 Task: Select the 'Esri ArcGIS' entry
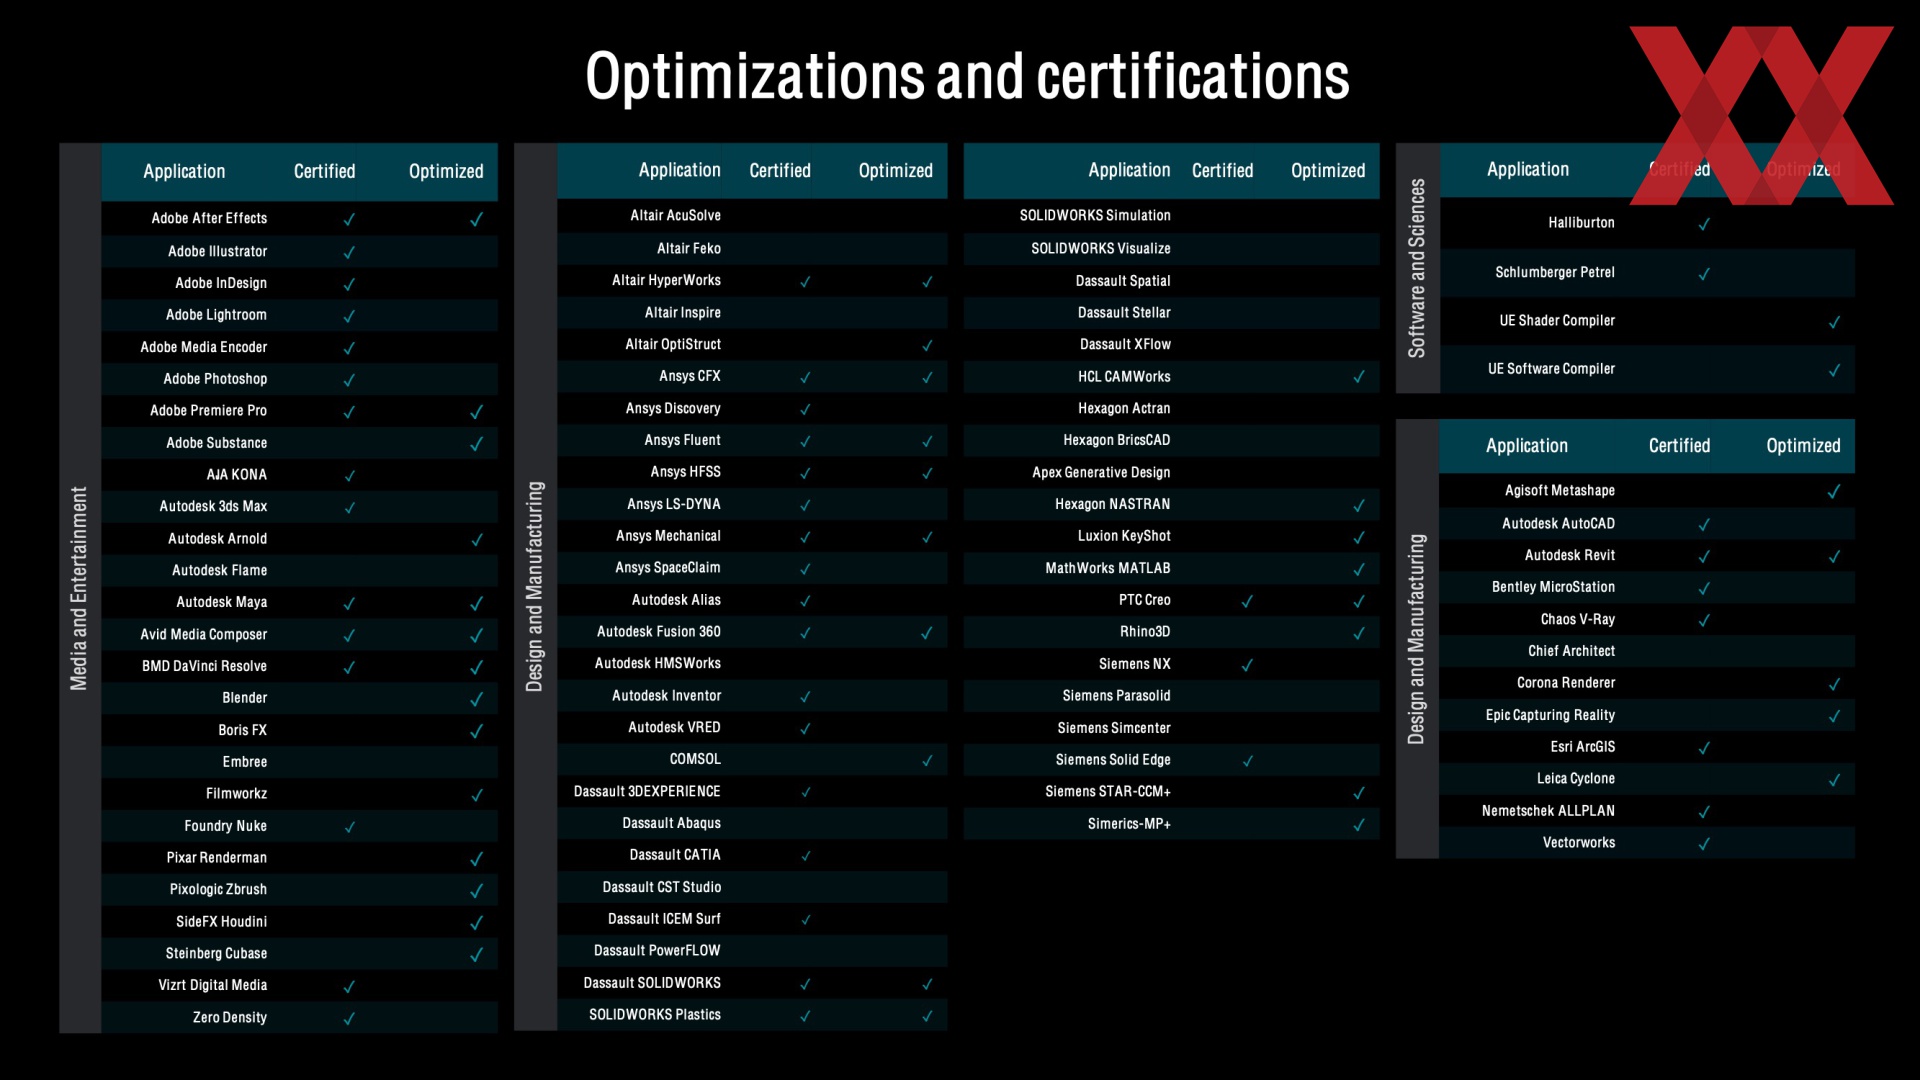(1583, 747)
